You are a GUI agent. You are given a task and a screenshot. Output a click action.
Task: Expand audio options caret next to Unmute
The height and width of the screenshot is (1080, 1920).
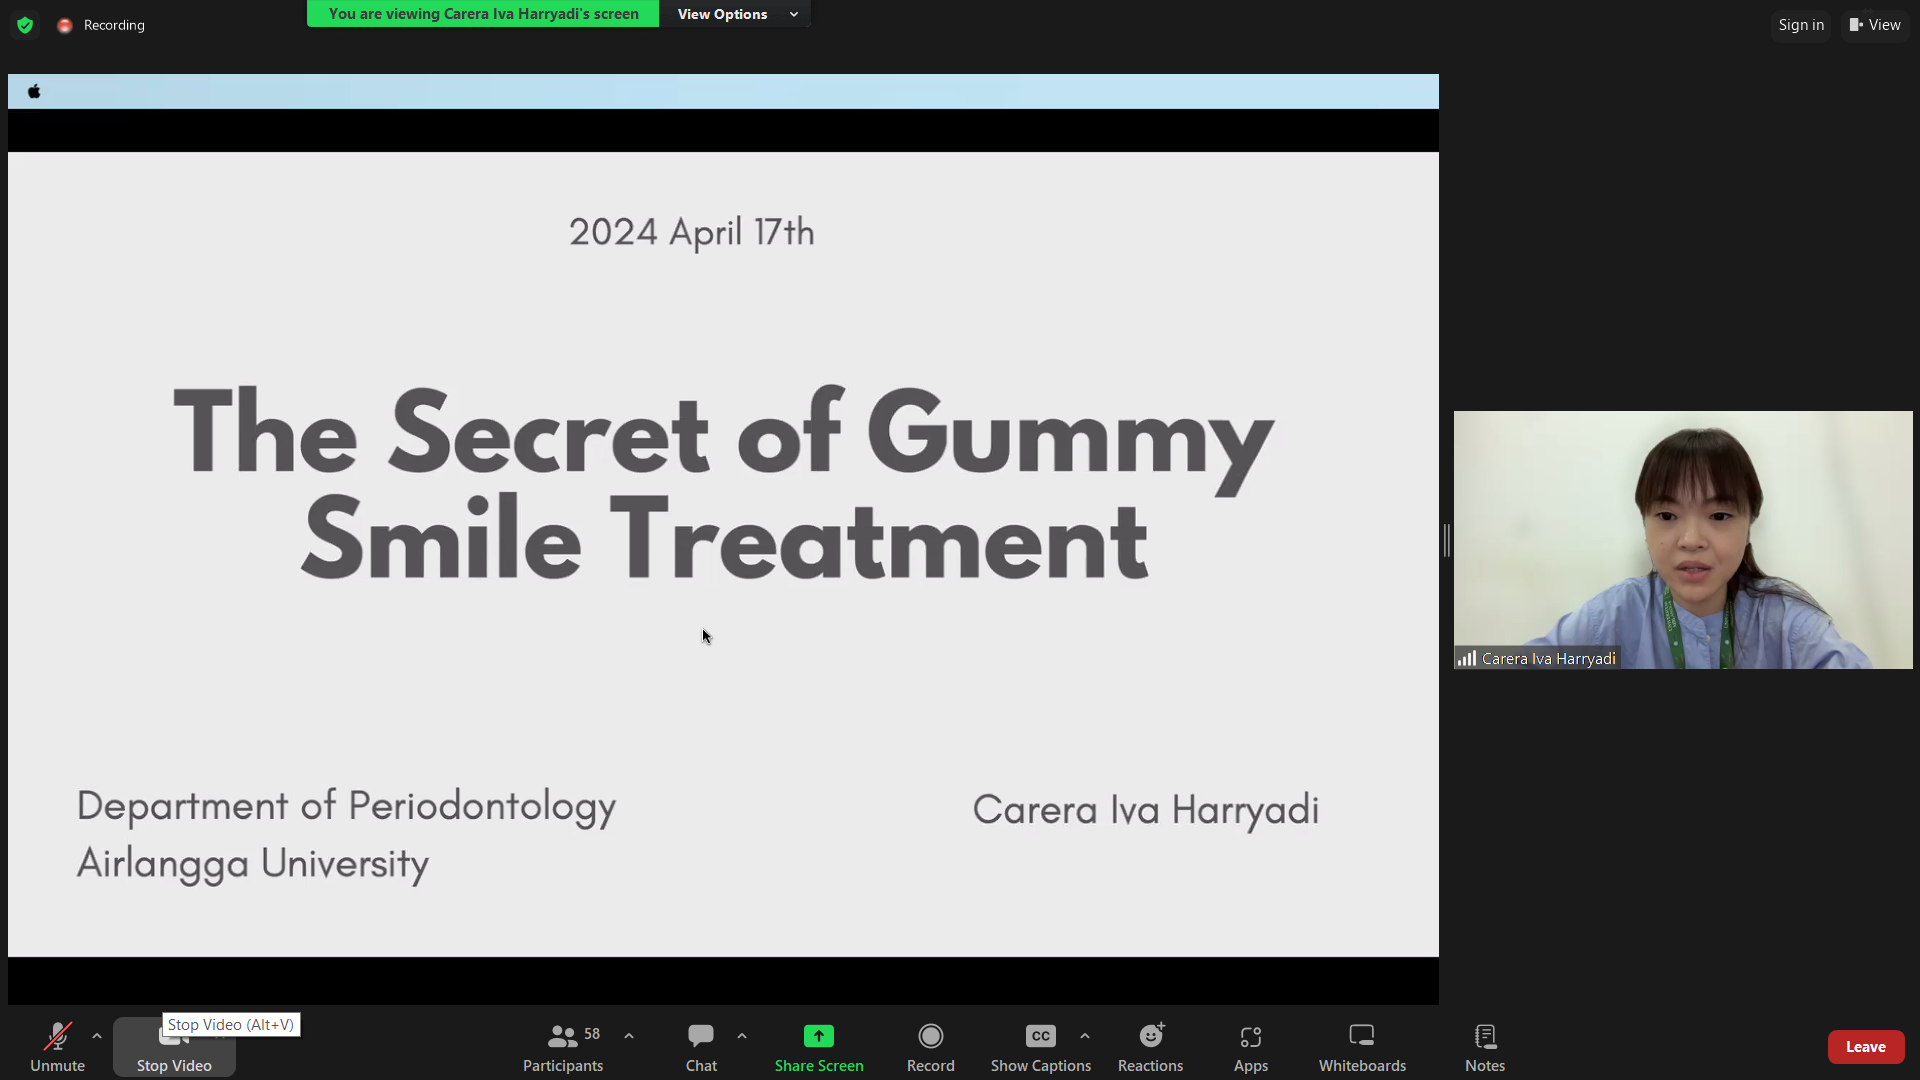97,1036
